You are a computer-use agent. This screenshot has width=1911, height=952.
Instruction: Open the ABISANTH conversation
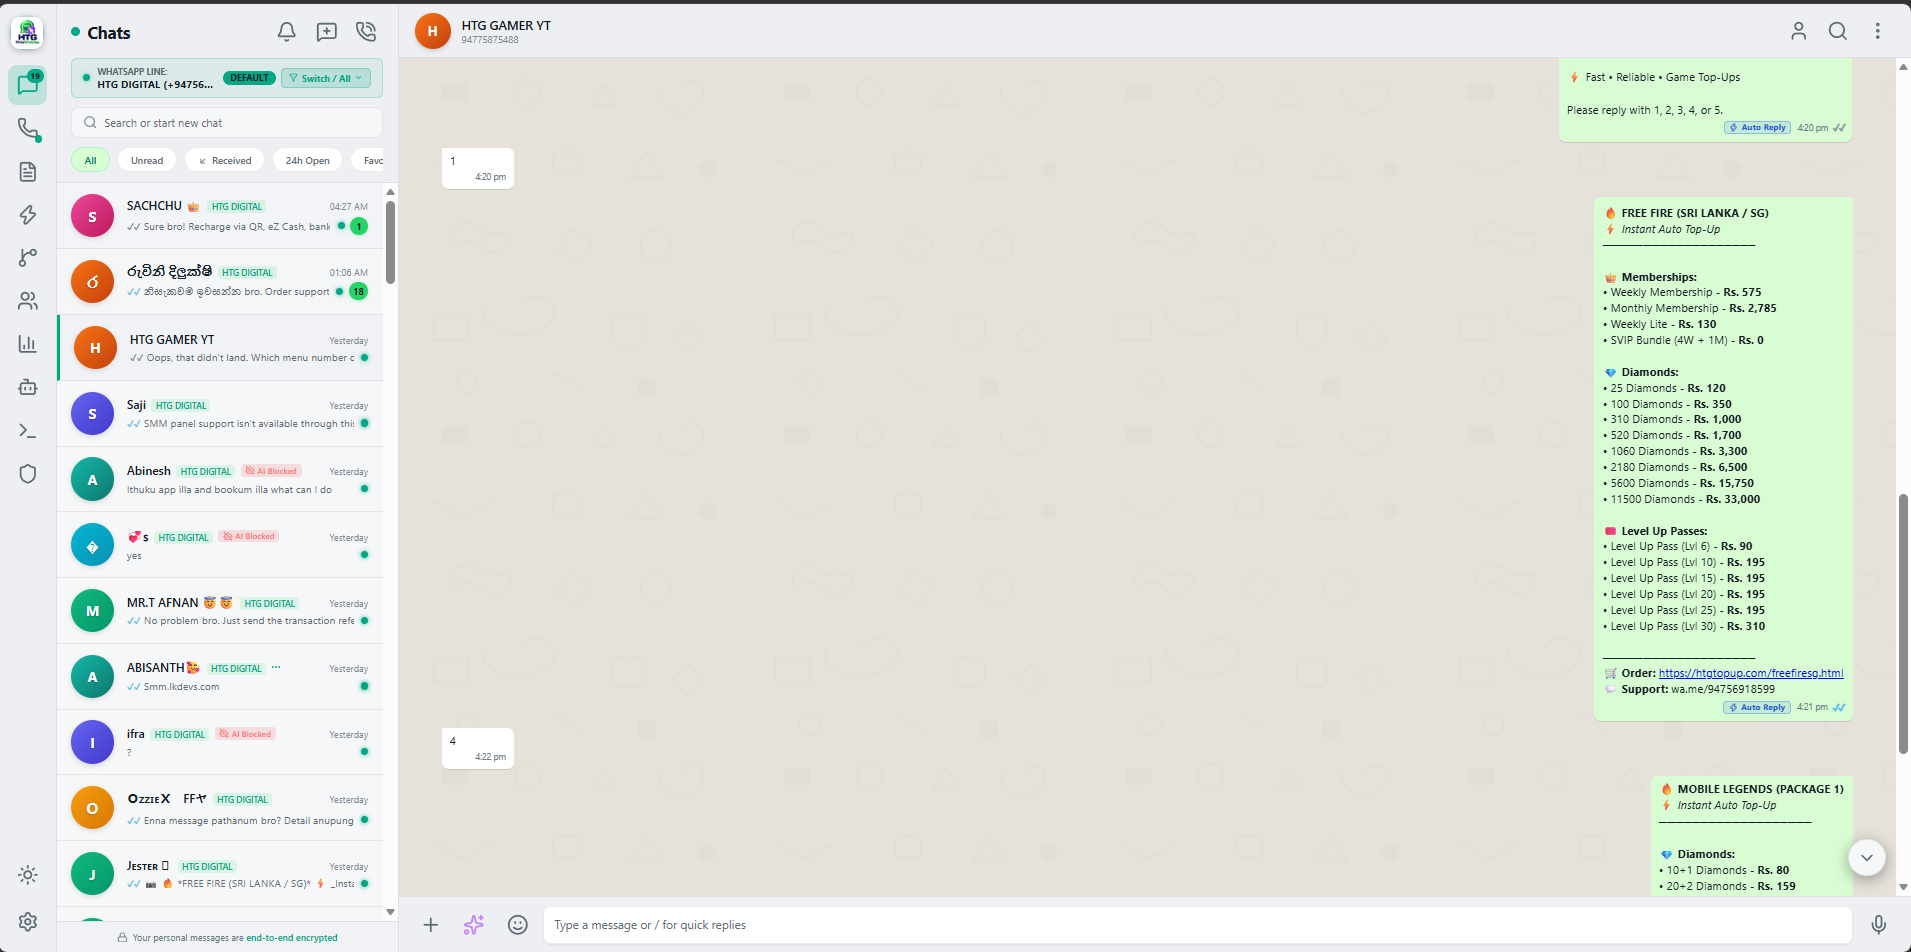220,677
